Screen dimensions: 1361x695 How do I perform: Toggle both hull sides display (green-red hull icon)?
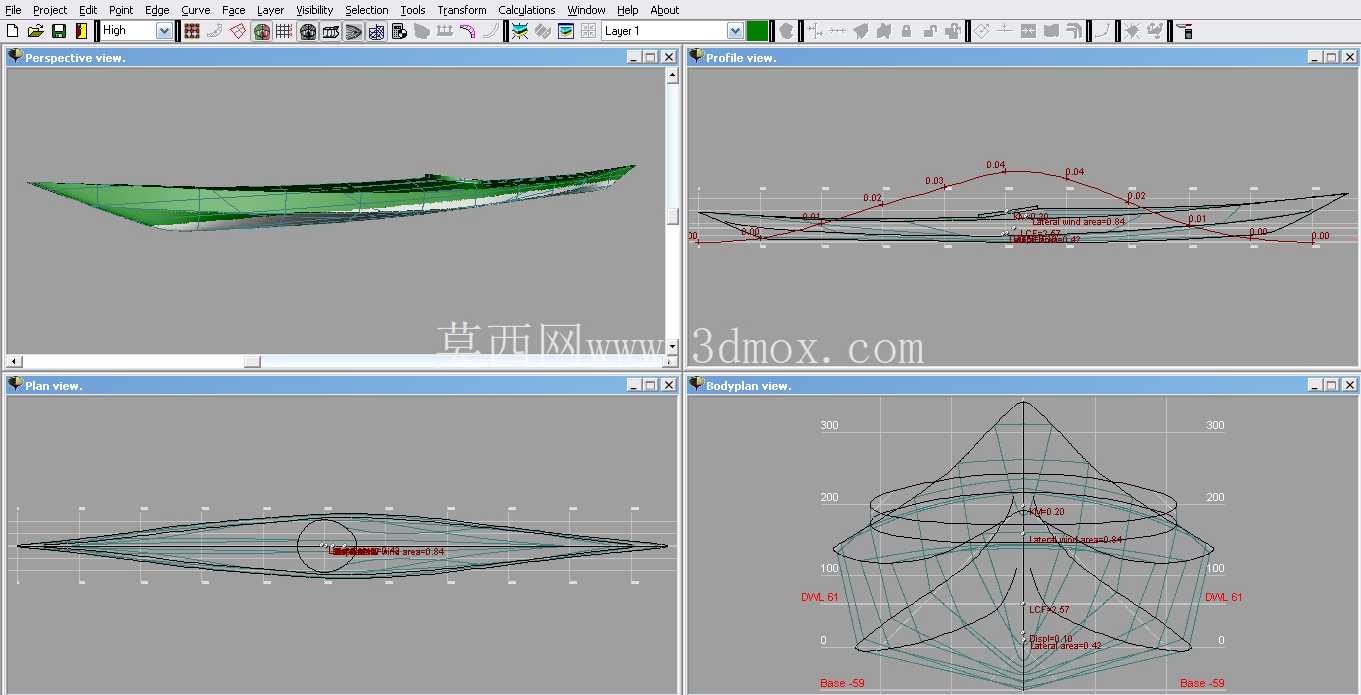pyautogui.click(x=261, y=31)
